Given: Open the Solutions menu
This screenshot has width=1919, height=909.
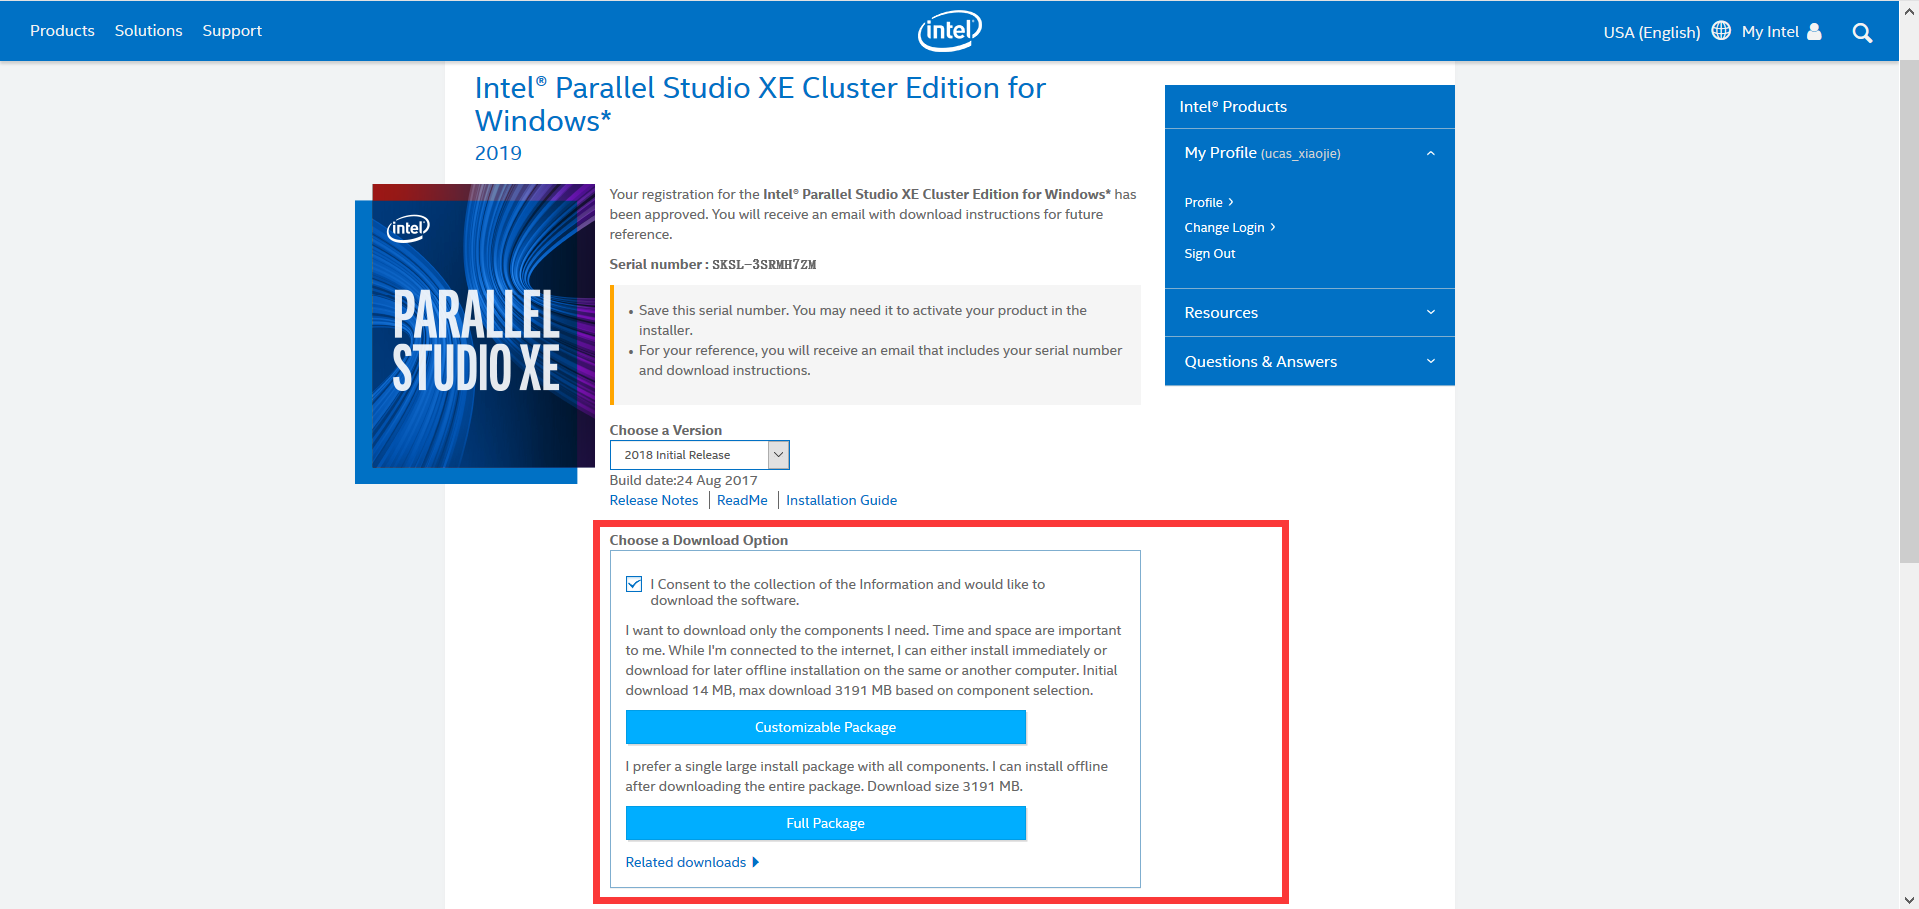Looking at the screenshot, I should point(148,30).
